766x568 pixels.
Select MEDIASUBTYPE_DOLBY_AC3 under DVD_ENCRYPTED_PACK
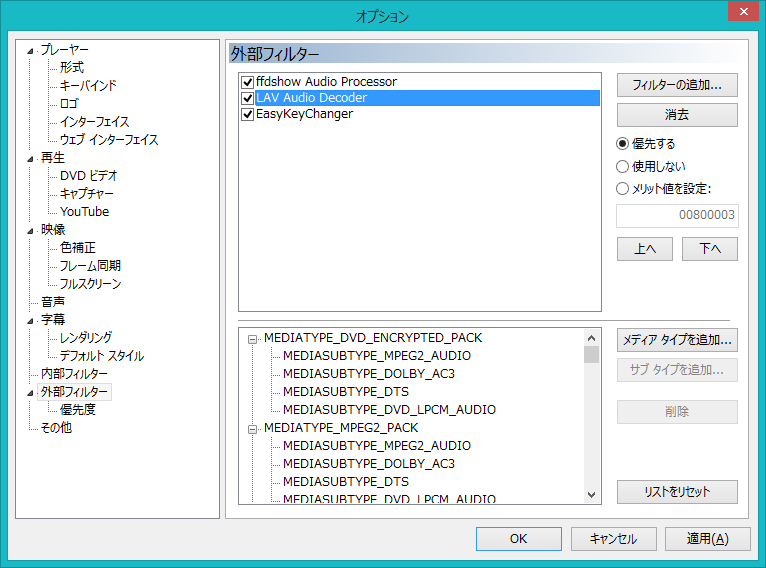369,374
